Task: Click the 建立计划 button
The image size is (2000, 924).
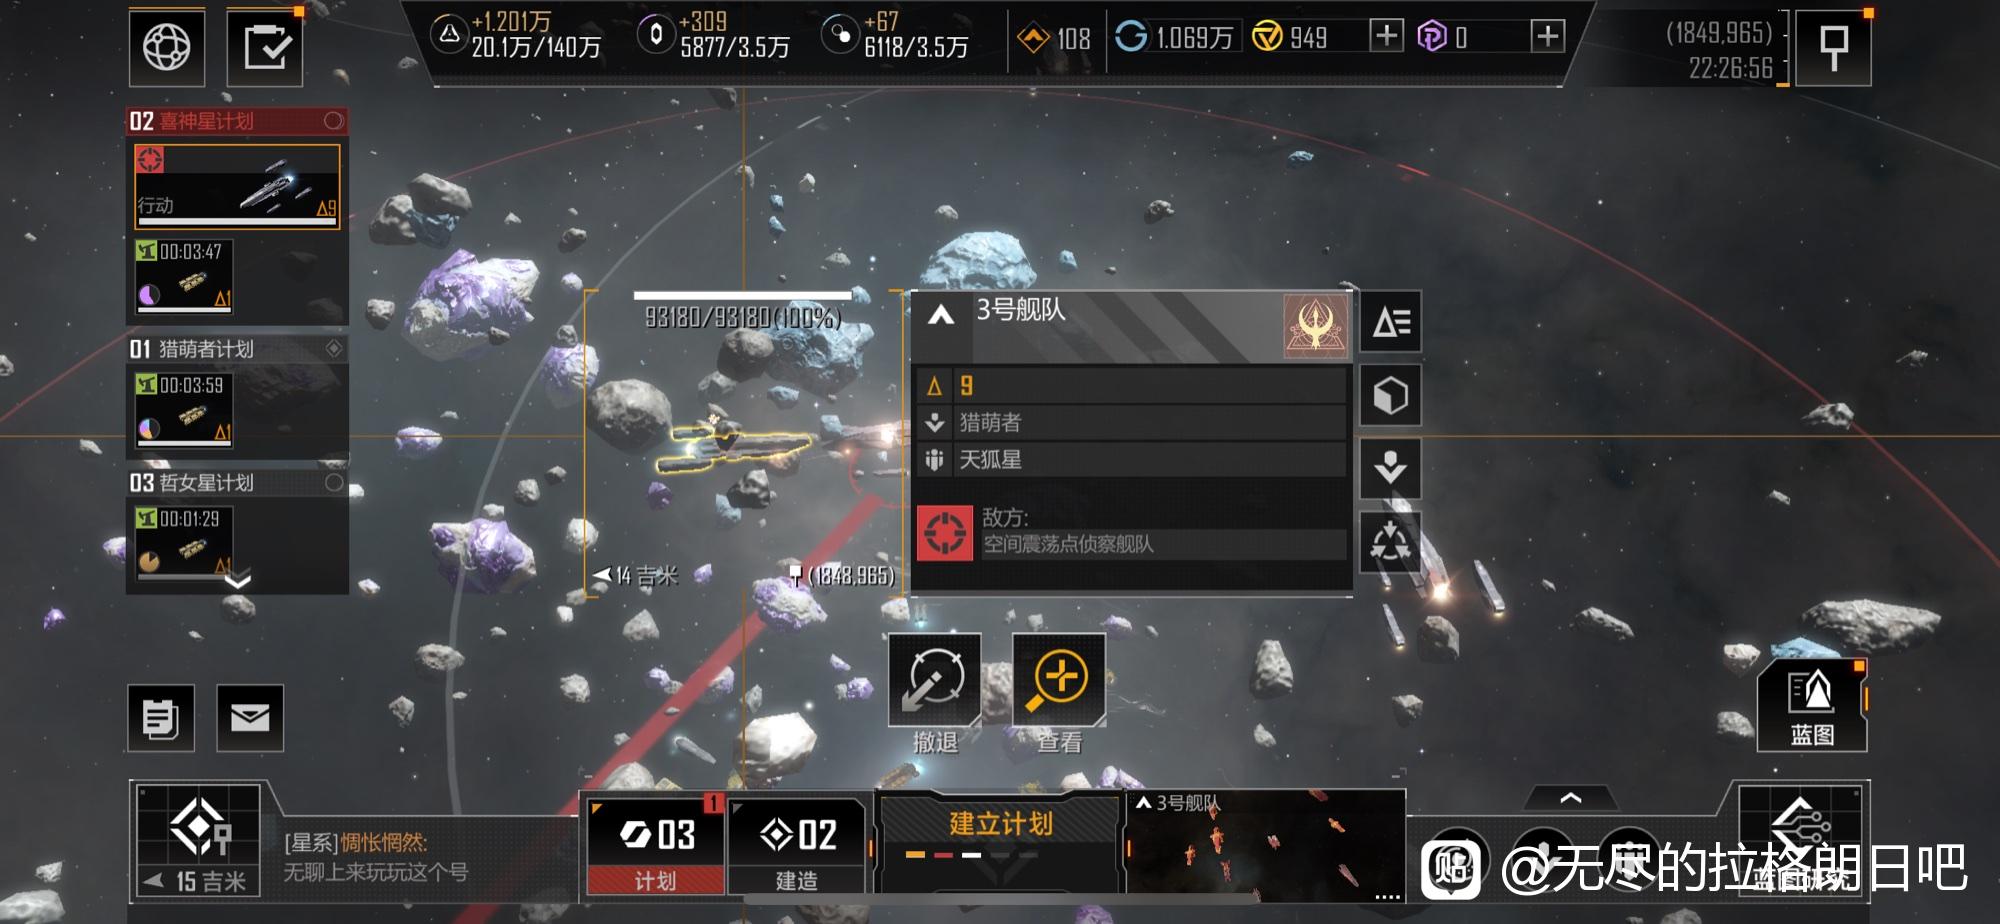Action: [x=1001, y=838]
